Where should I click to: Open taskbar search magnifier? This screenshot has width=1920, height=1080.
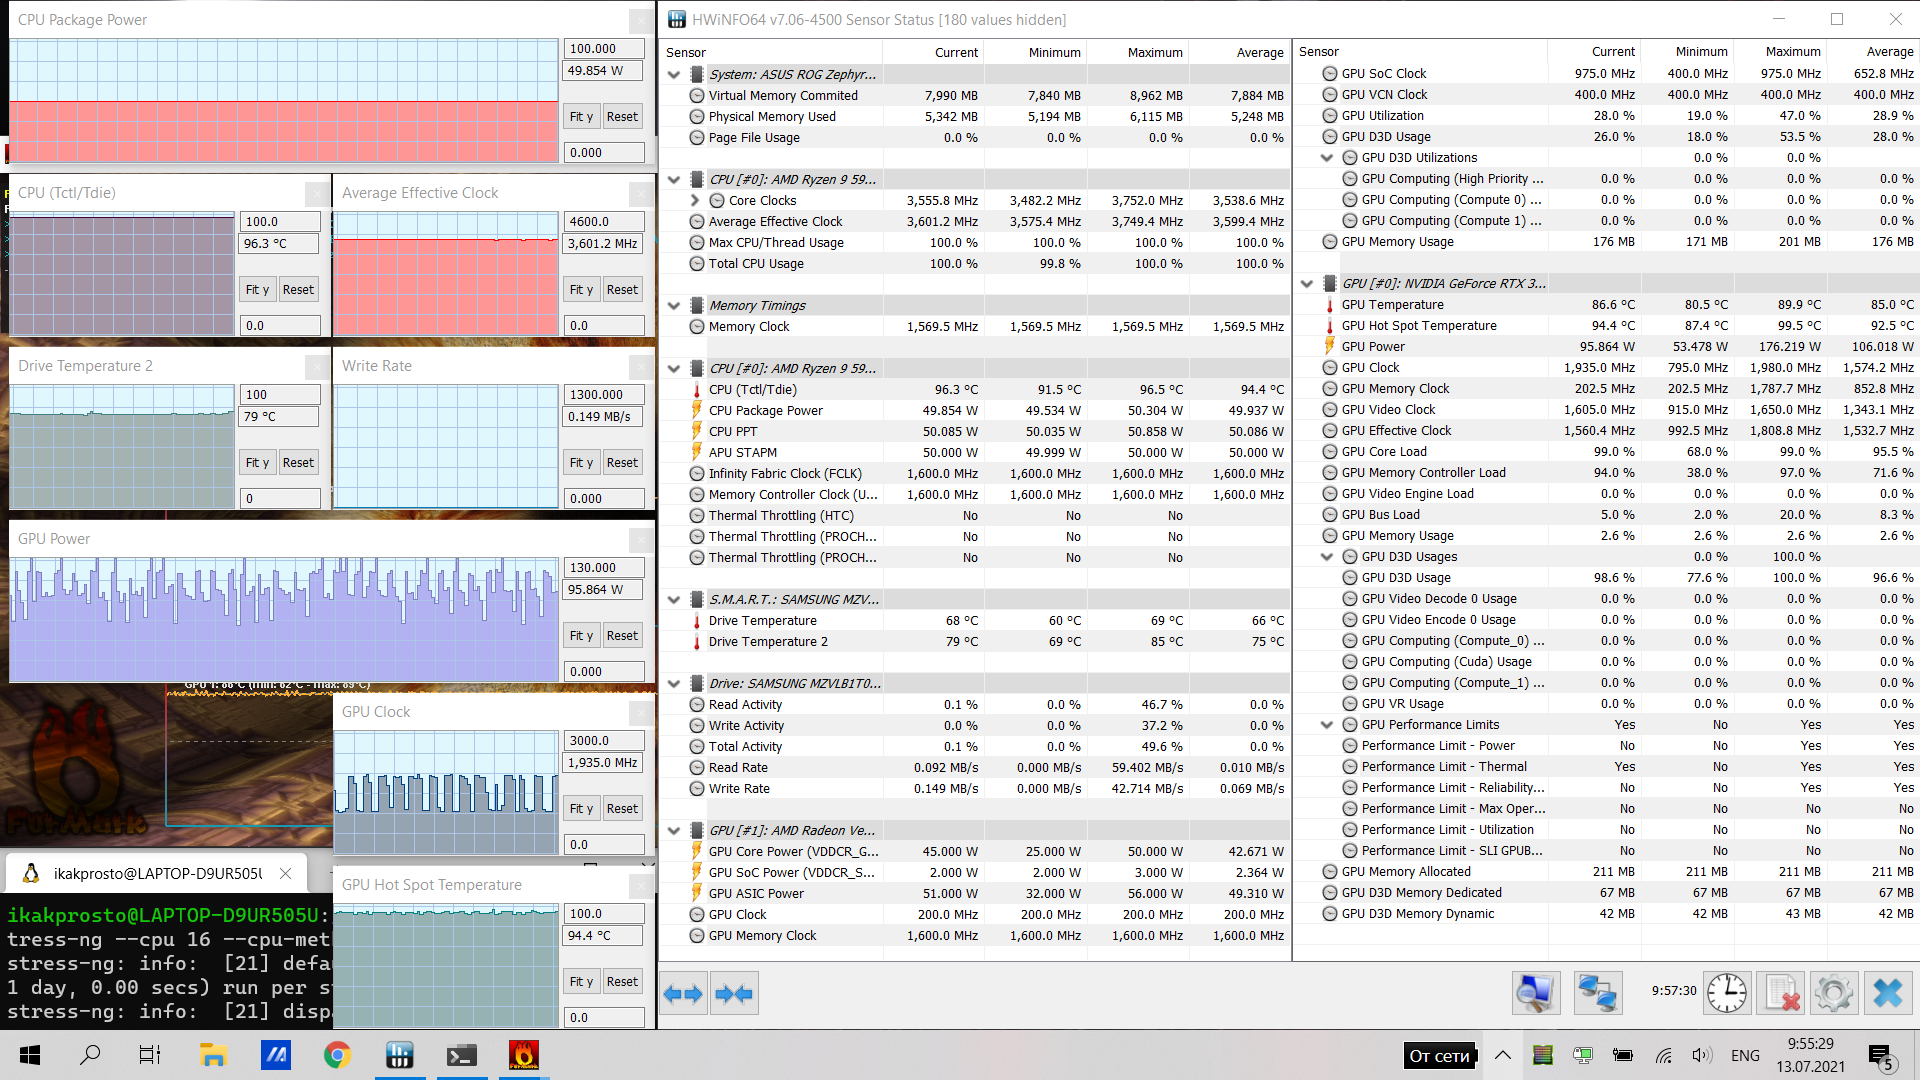click(x=90, y=1055)
